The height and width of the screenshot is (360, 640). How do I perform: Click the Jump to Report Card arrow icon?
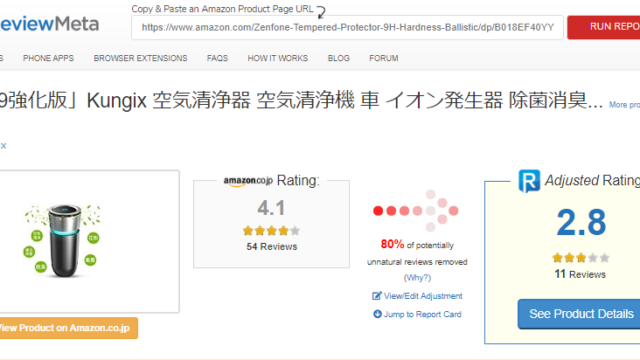tap(377, 314)
